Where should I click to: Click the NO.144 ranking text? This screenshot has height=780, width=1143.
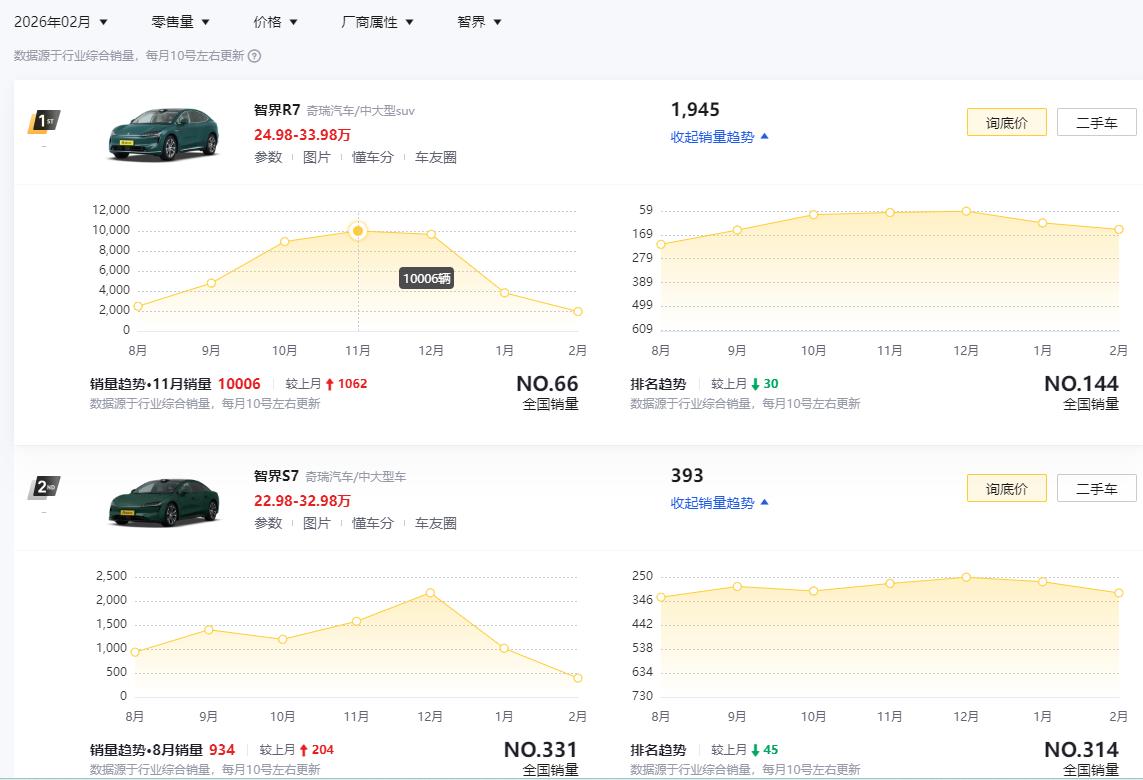click(1081, 383)
